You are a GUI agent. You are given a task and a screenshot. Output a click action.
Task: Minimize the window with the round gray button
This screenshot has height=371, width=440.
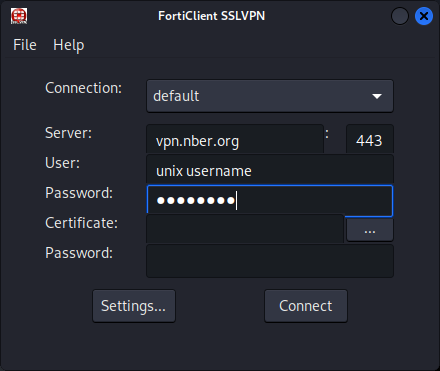(400, 16)
